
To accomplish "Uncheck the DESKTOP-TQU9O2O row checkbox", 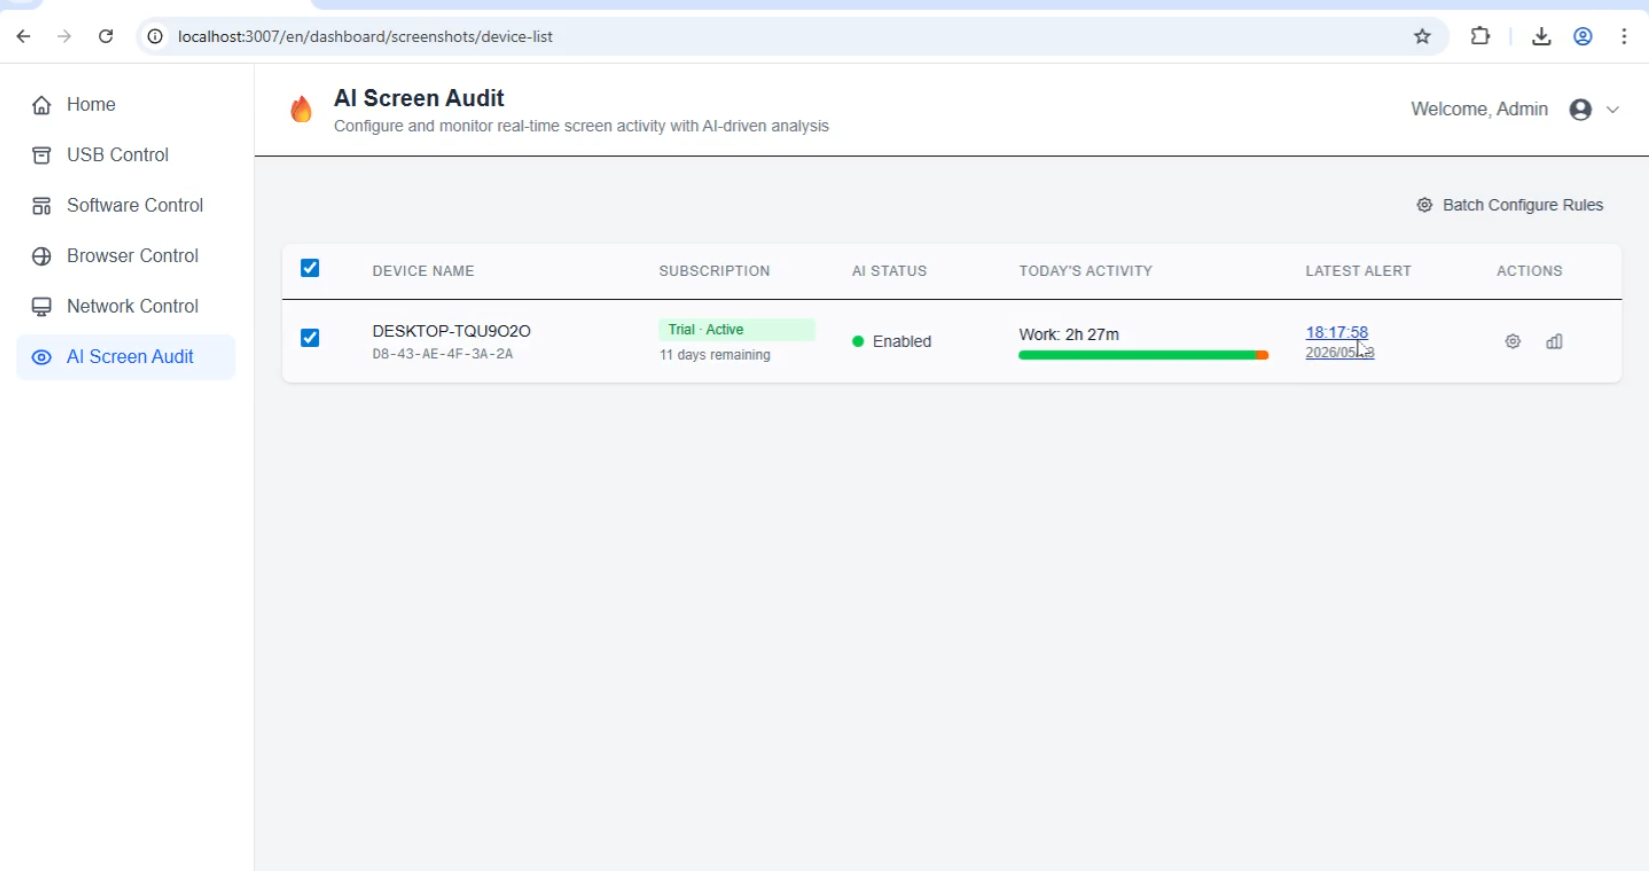I will (310, 338).
